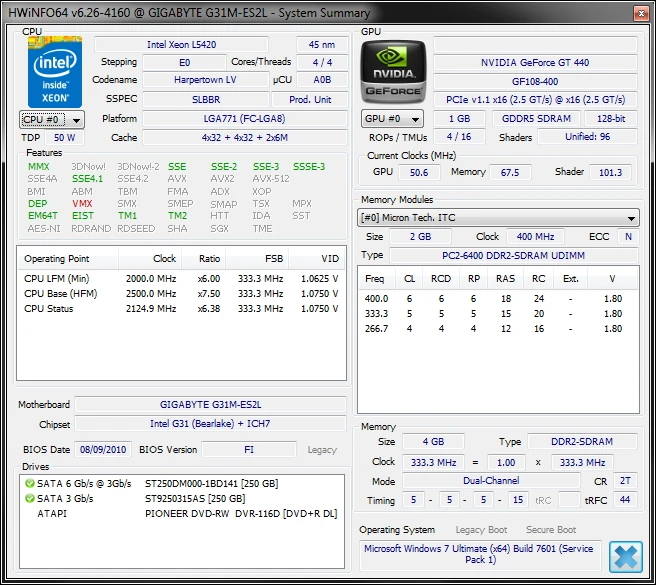656x585 pixels.
Task: Select the PIONEER DVD-RW DVR-116D entry
Action: click(x=182, y=514)
